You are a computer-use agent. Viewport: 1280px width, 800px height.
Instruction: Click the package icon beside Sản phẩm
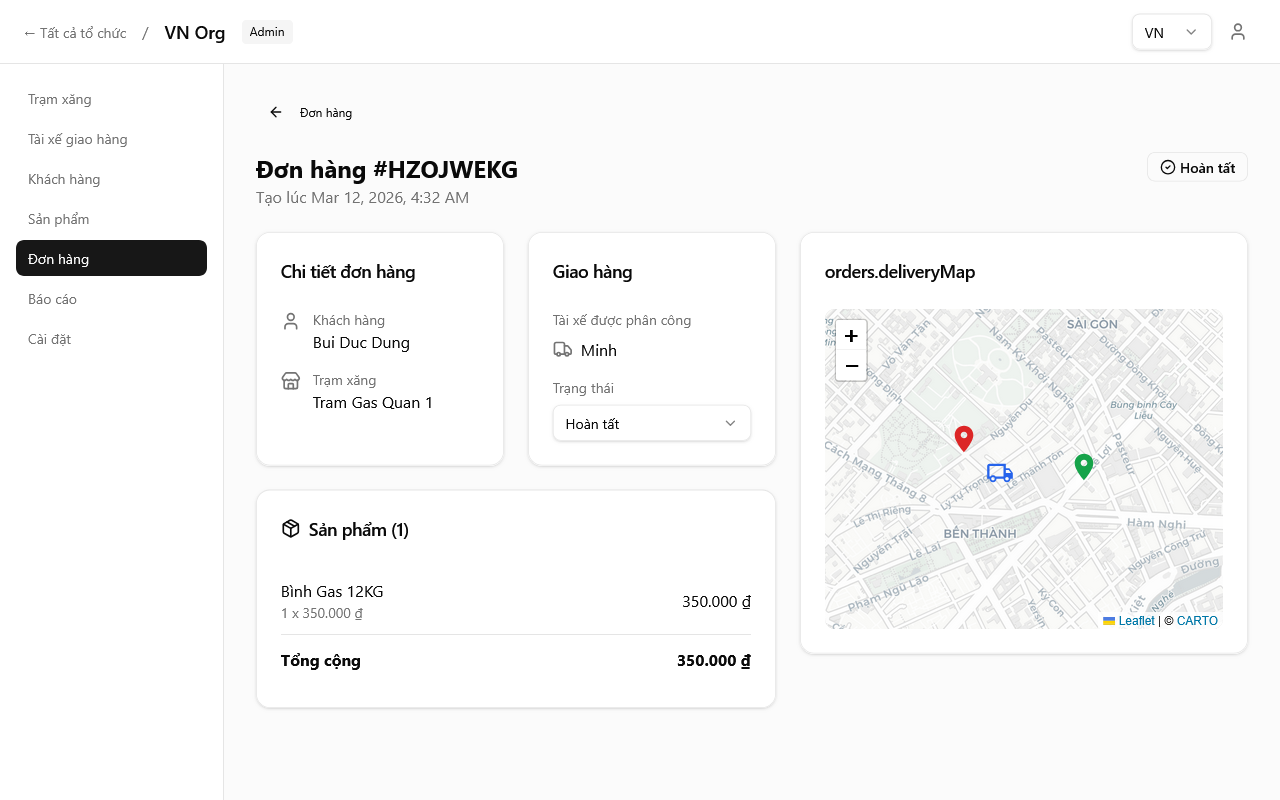[290, 528]
